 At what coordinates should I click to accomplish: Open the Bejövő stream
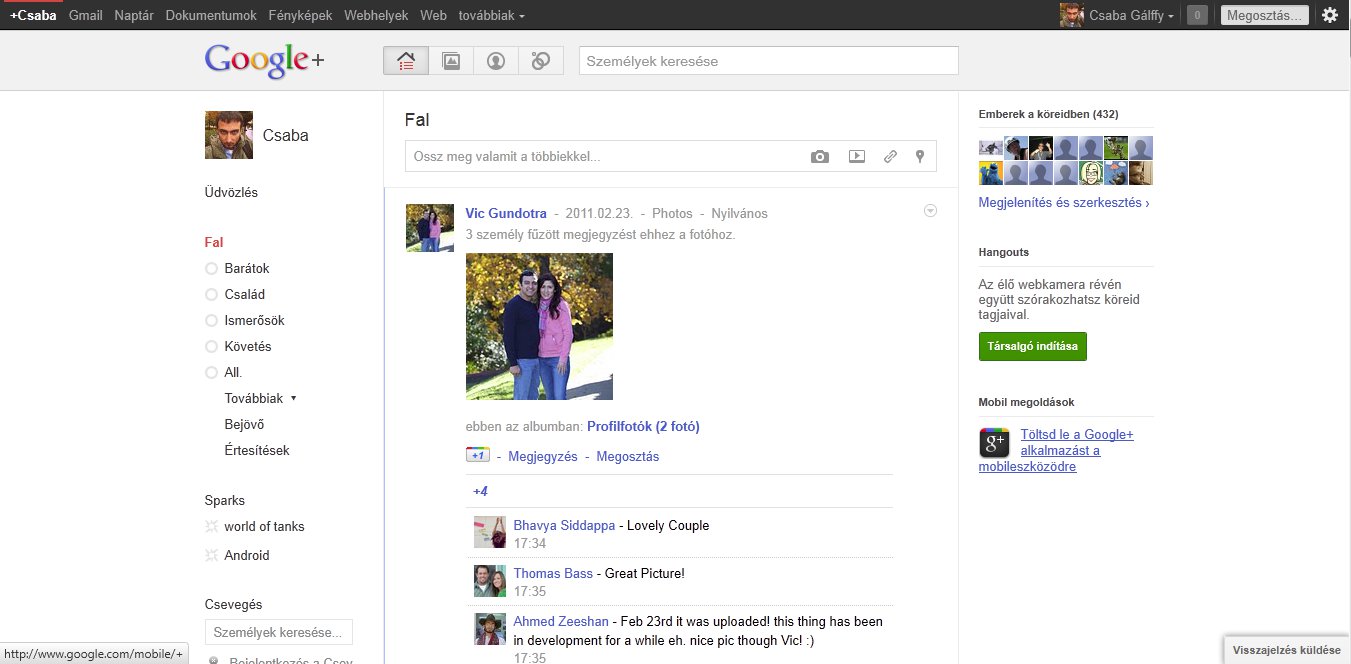[243, 424]
